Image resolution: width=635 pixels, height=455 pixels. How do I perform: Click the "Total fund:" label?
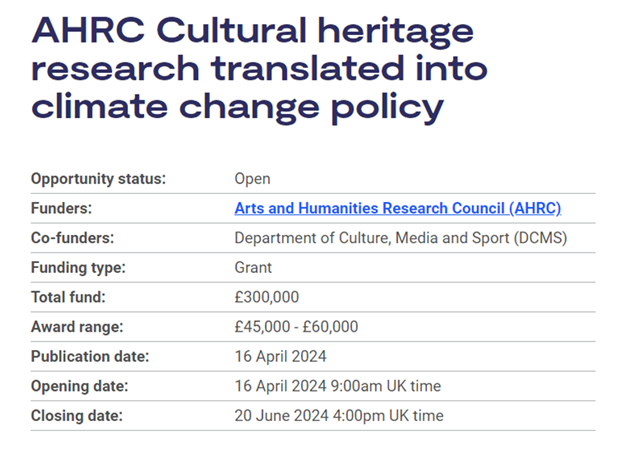pyautogui.click(x=68, y=297)
